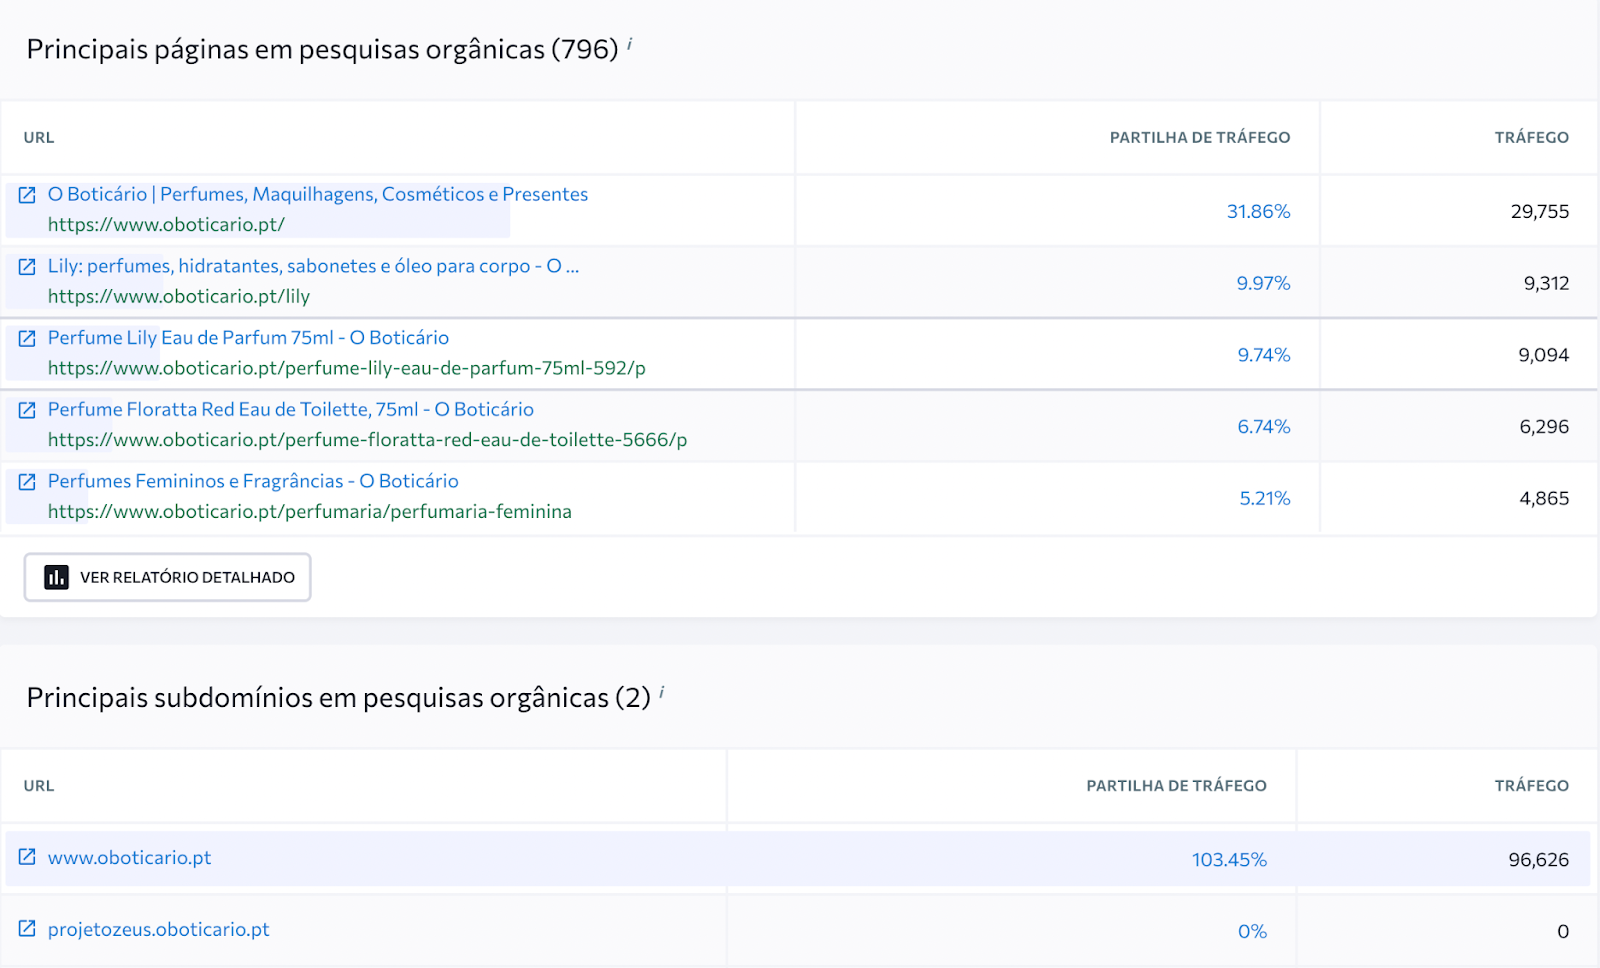
Task: Click 'Principais subdomínios em pesquisas orgânicas (2)' heading
Action: pyautogui.click(x=338, y=697)
